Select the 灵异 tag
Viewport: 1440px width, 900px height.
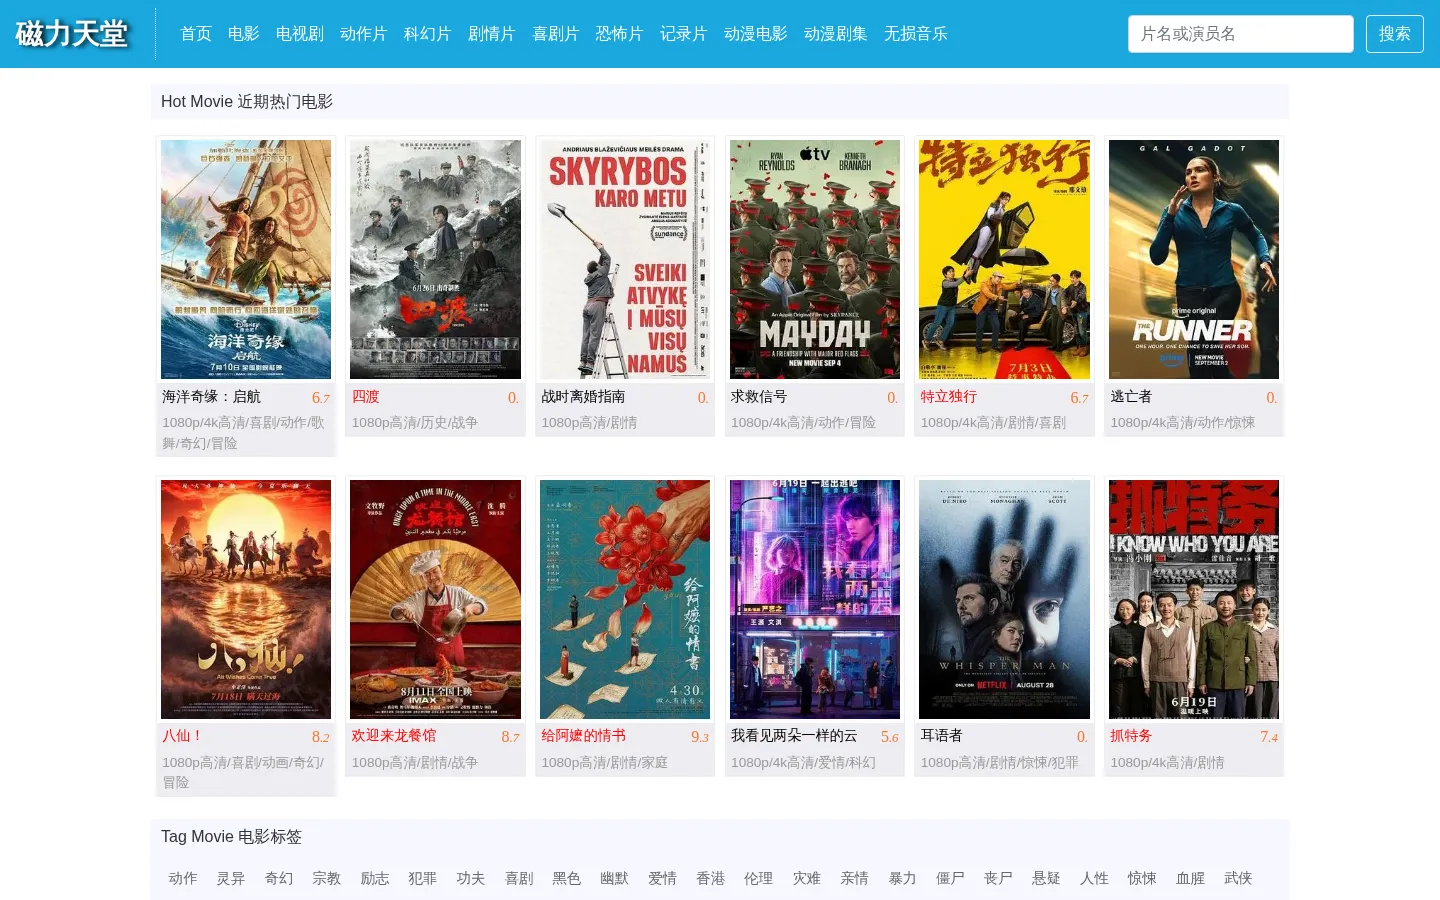click(x=231, y=878)
